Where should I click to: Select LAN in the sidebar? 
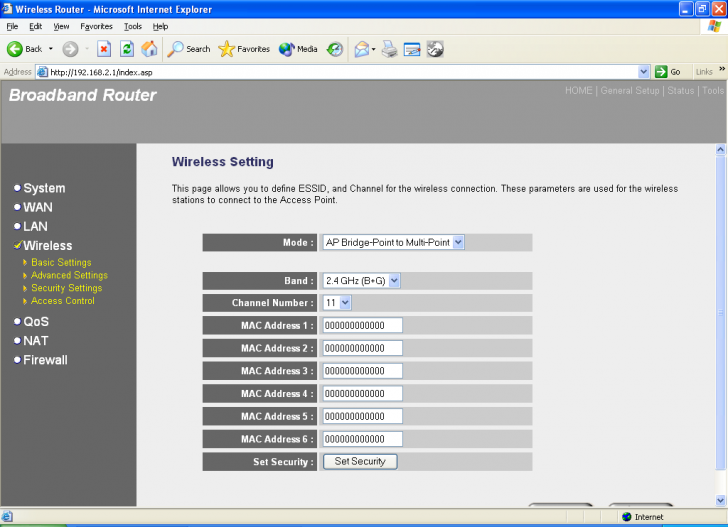point(35,226)
